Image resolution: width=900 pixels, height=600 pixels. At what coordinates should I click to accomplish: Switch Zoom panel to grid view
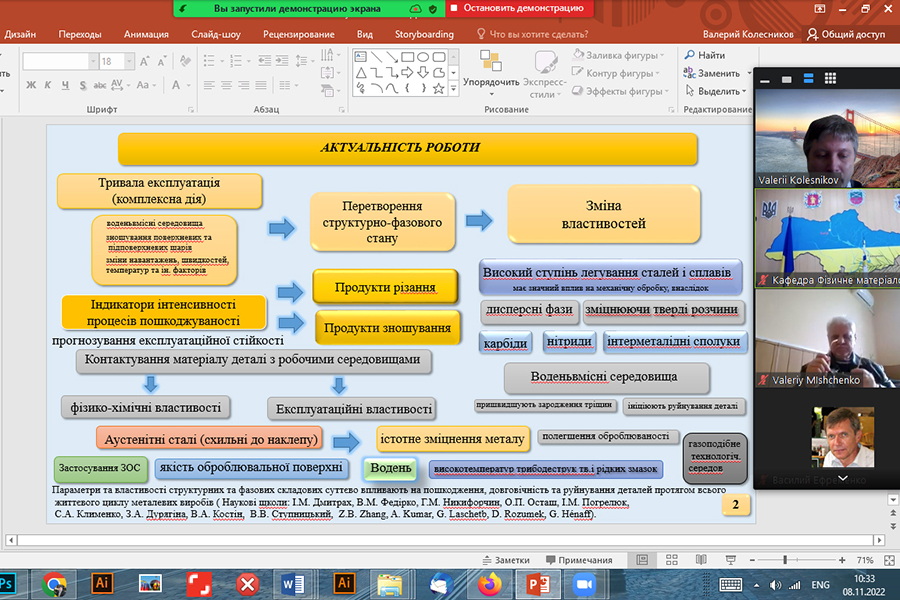tap(831, 78)
